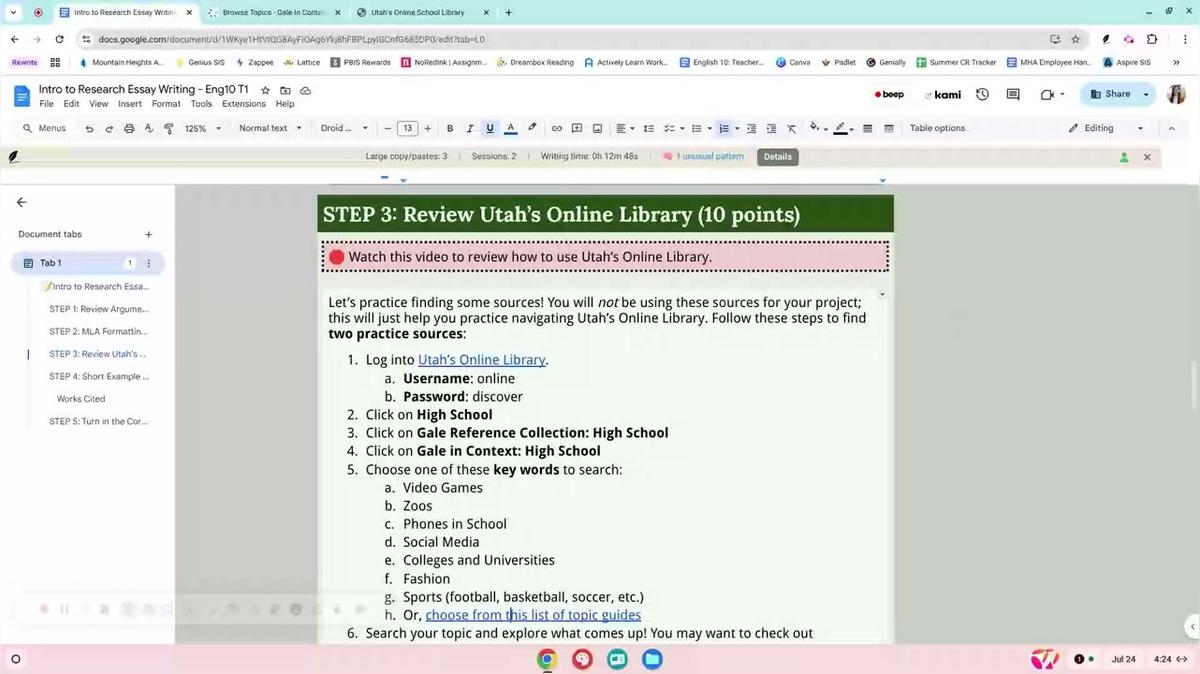The image size is (1200, 674).
Task: Add a new document tab with plus
Action: click(148, 234)
